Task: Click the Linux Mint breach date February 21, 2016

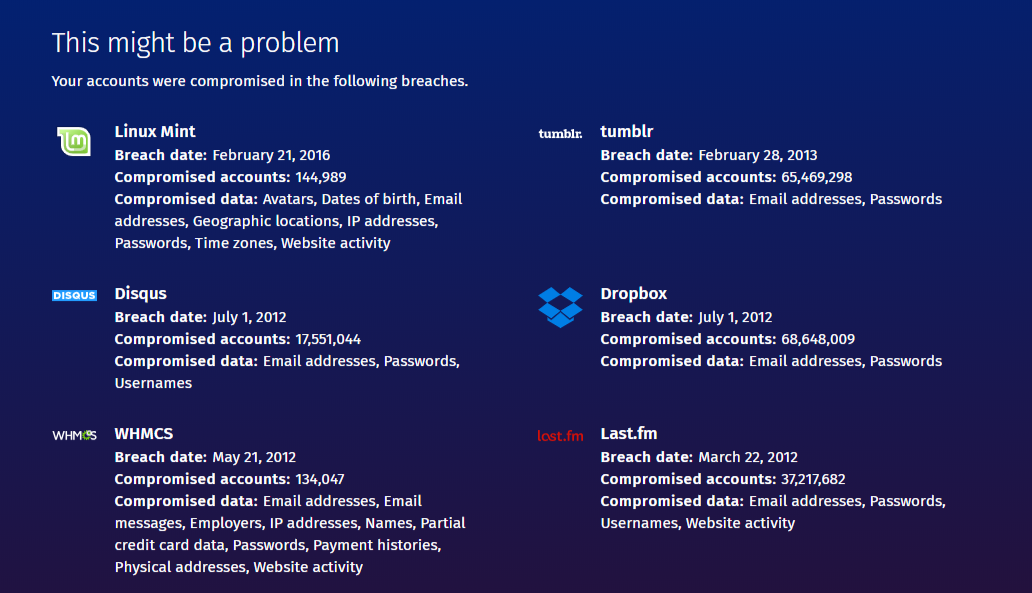Action: tap(271, 155)
